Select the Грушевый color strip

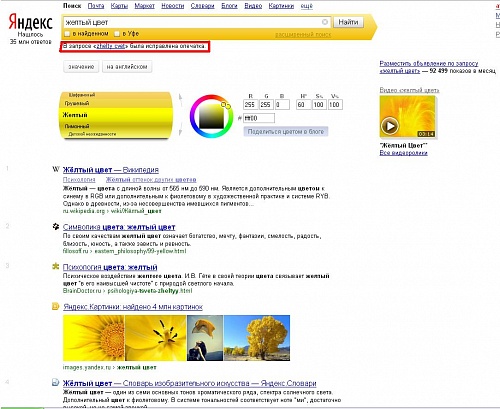coord(116,103)
